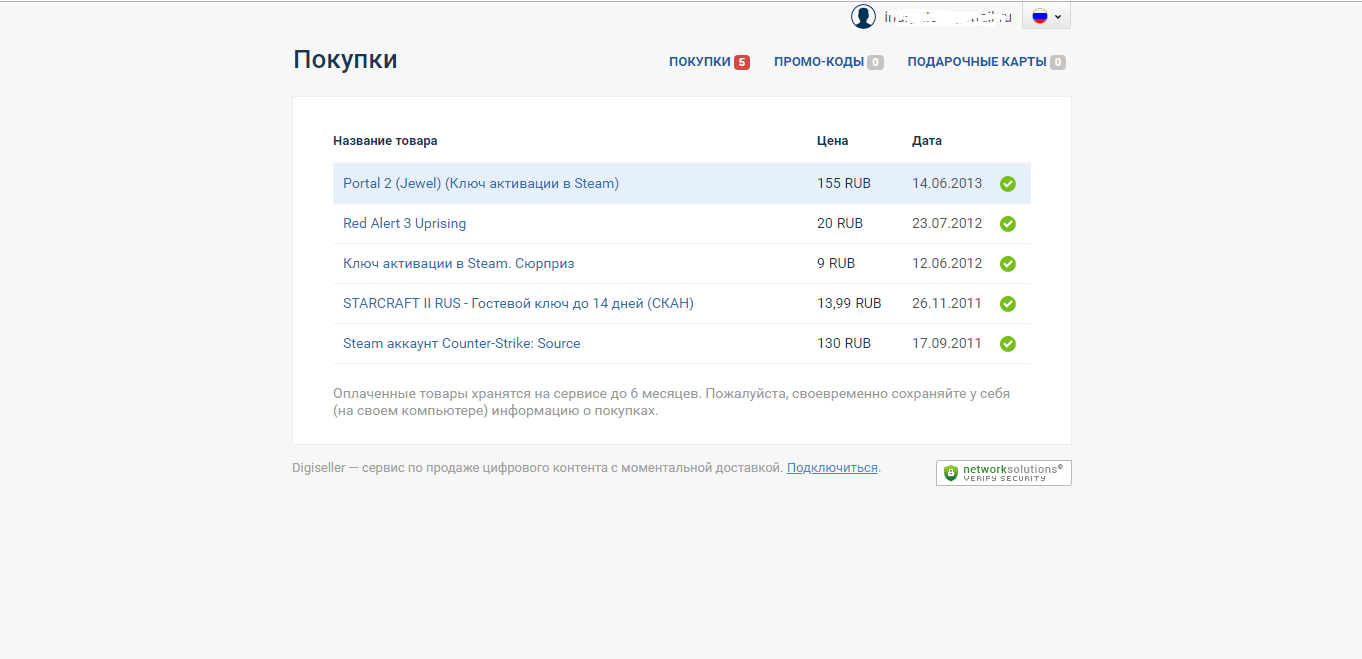1362x659 pixels.
Task: Click the account email text in header
Action: 948,17
